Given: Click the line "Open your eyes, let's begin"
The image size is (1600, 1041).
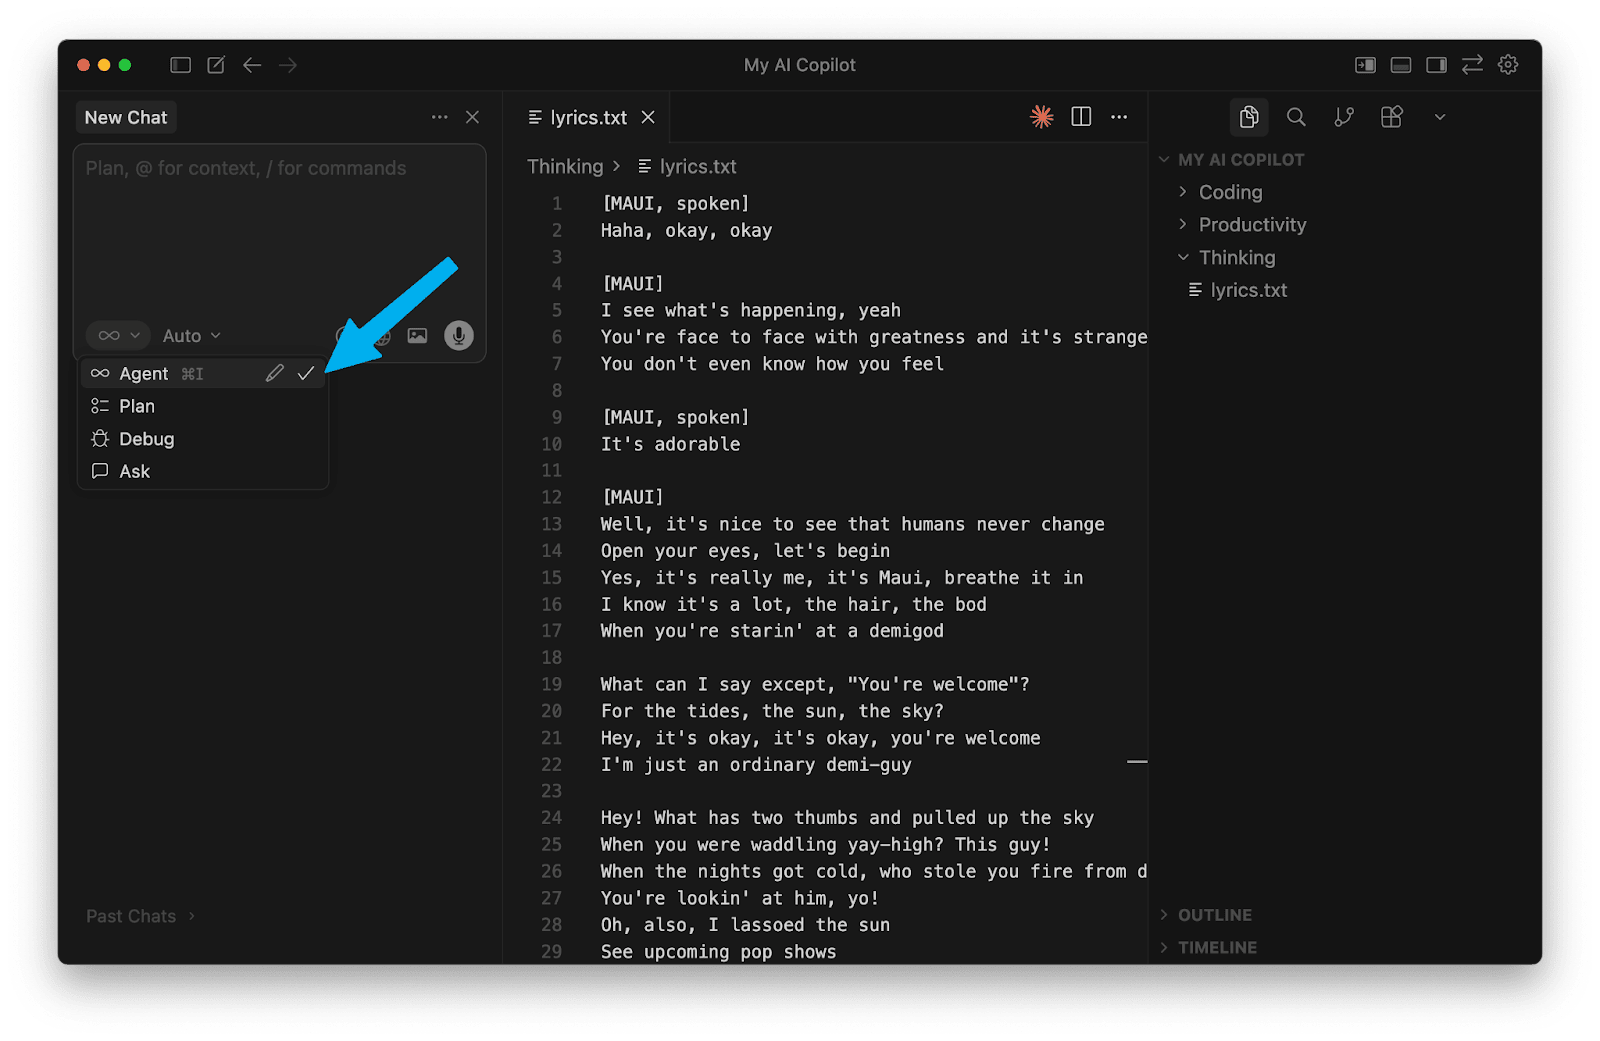Looking at the screenshot, I should click(745, 551).
